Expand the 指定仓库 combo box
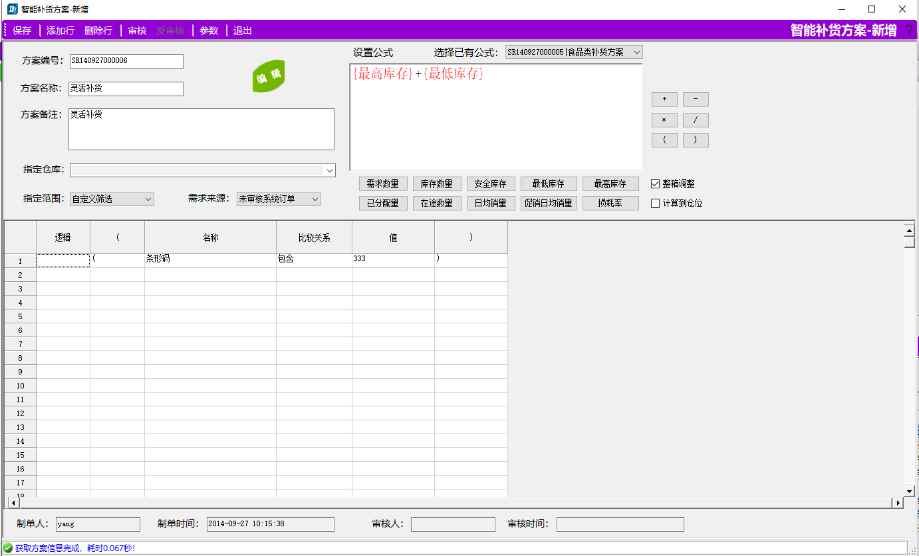 329,170
